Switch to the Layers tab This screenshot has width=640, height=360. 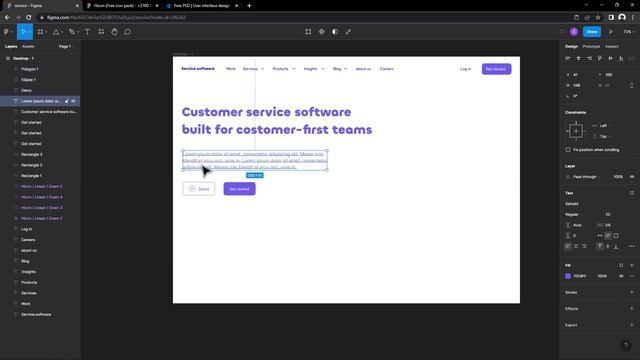11,47
